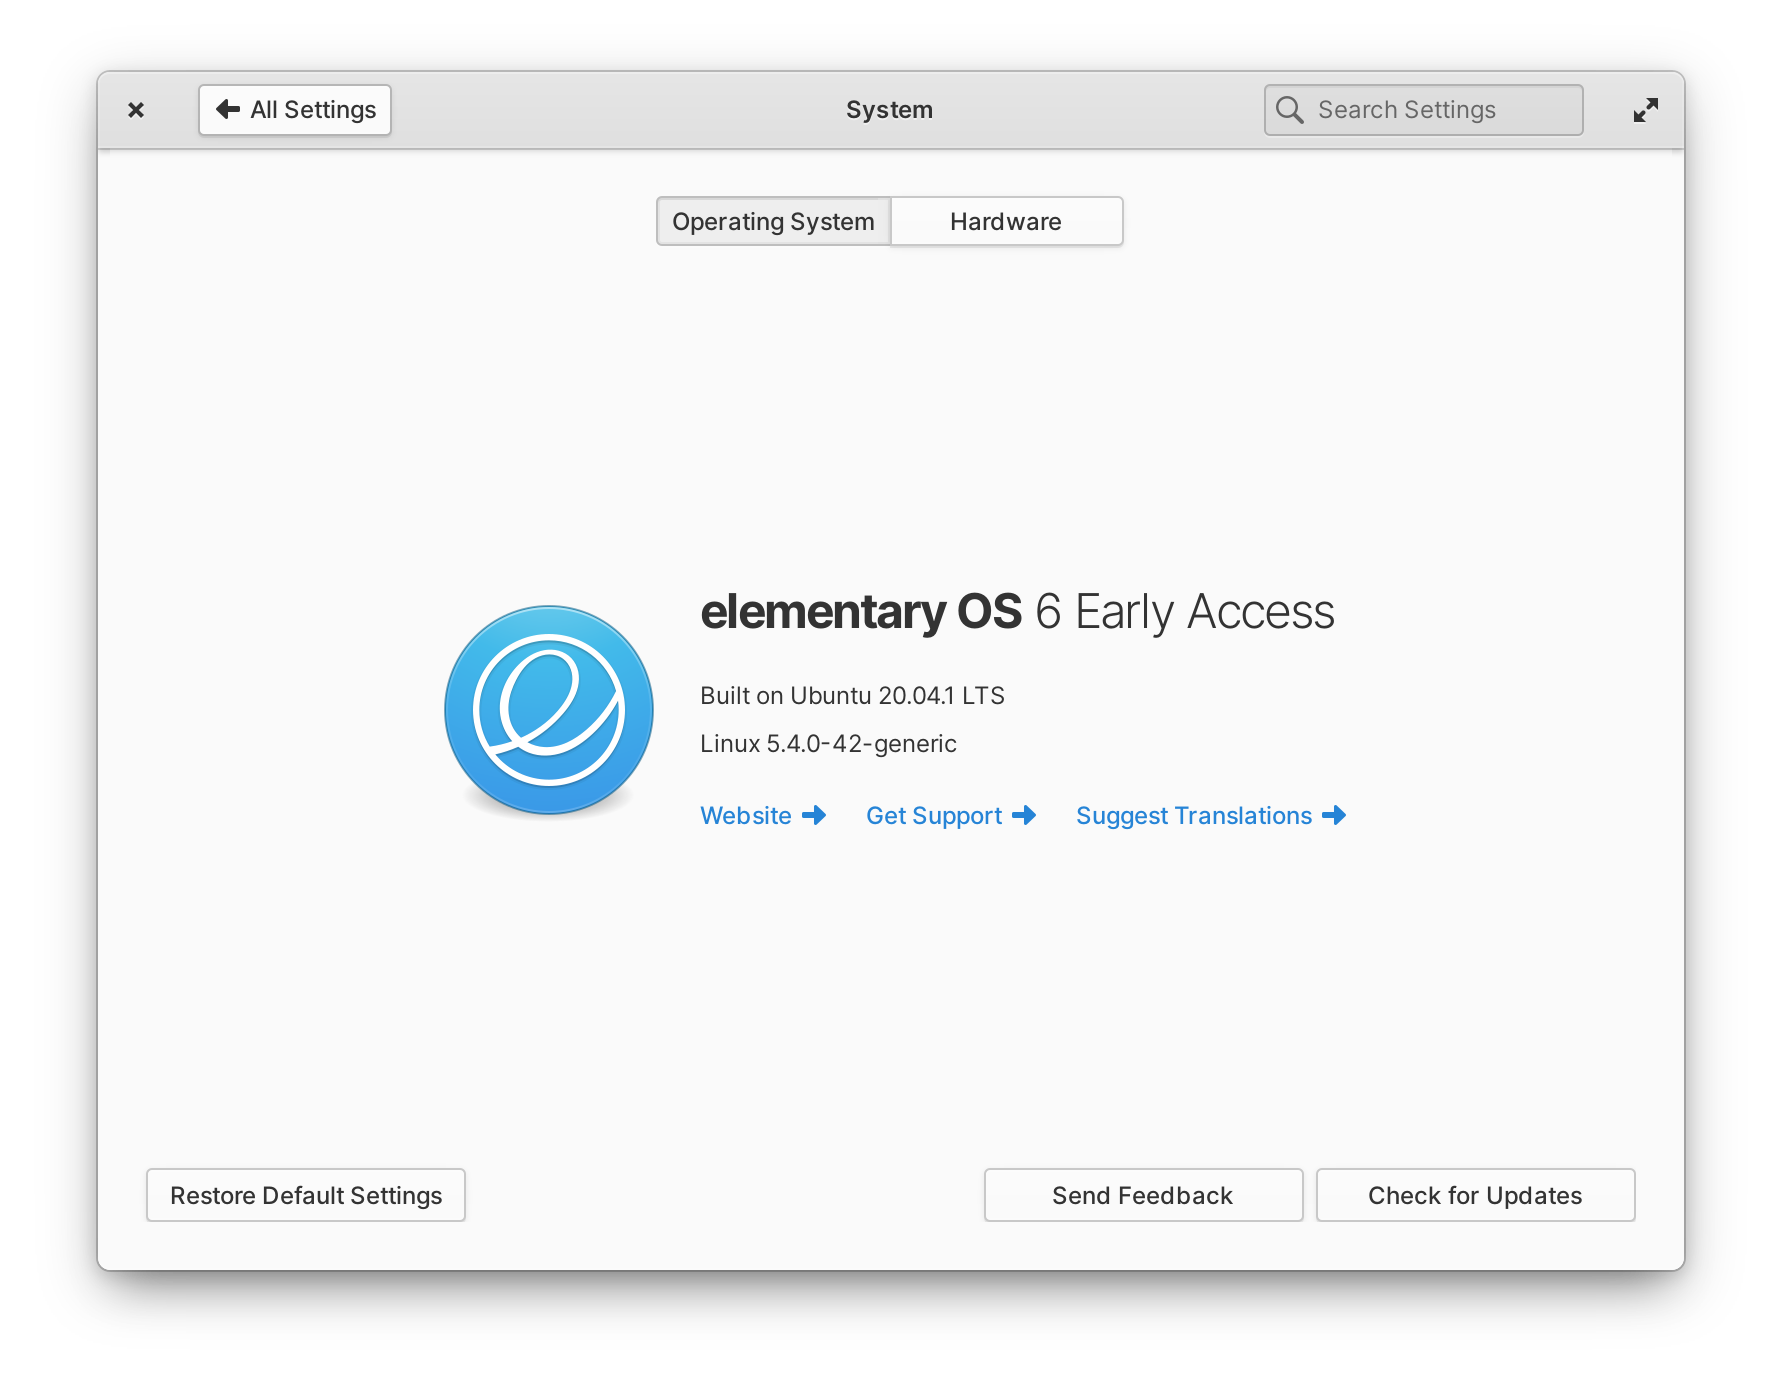Click the arrow icon after Suggest Translations
This screenshot has height=1394, width=1782.
click(1334, 816)
